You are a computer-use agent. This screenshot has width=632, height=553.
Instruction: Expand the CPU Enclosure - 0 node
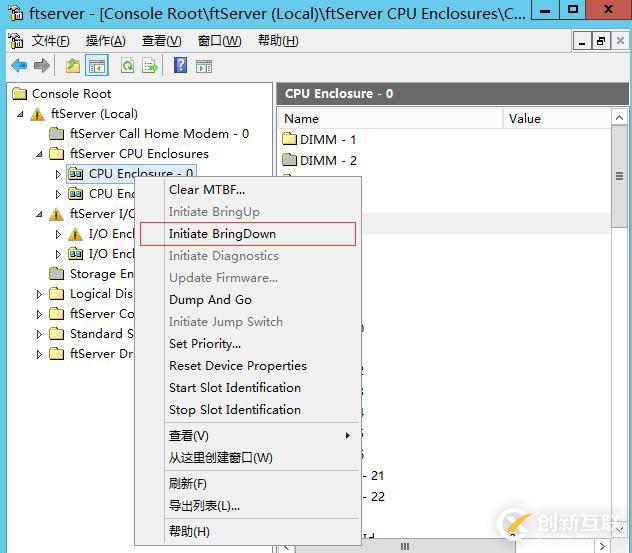[x=58, y=174]
